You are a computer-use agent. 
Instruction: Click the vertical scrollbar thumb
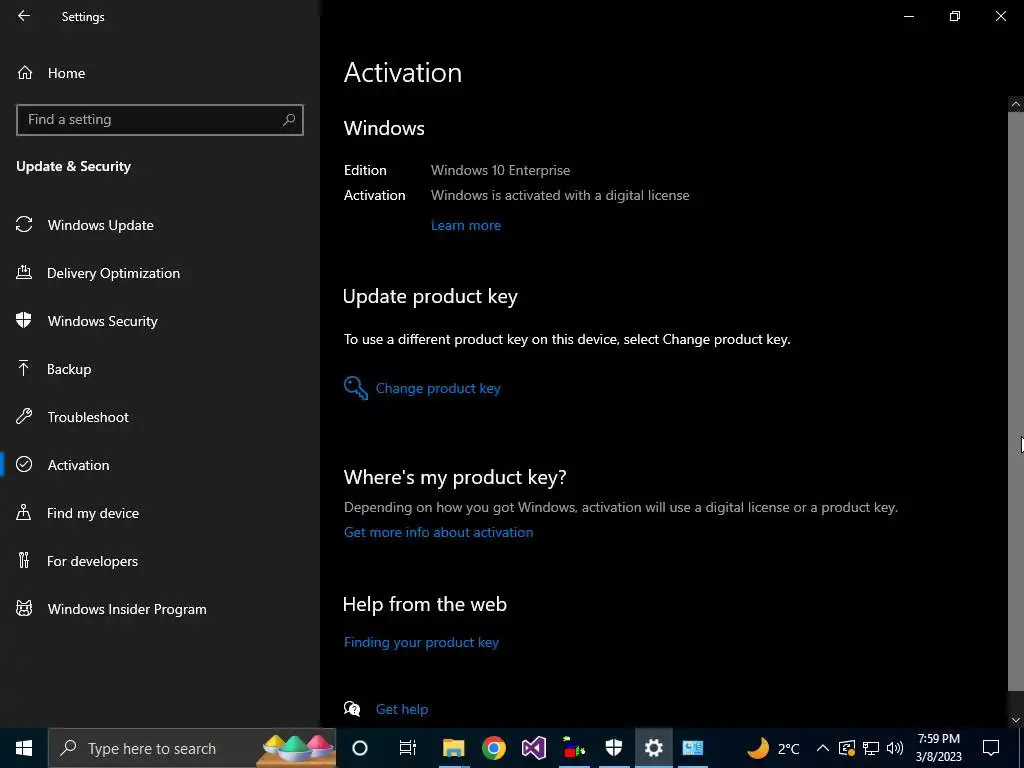(x=1016, y=401)
